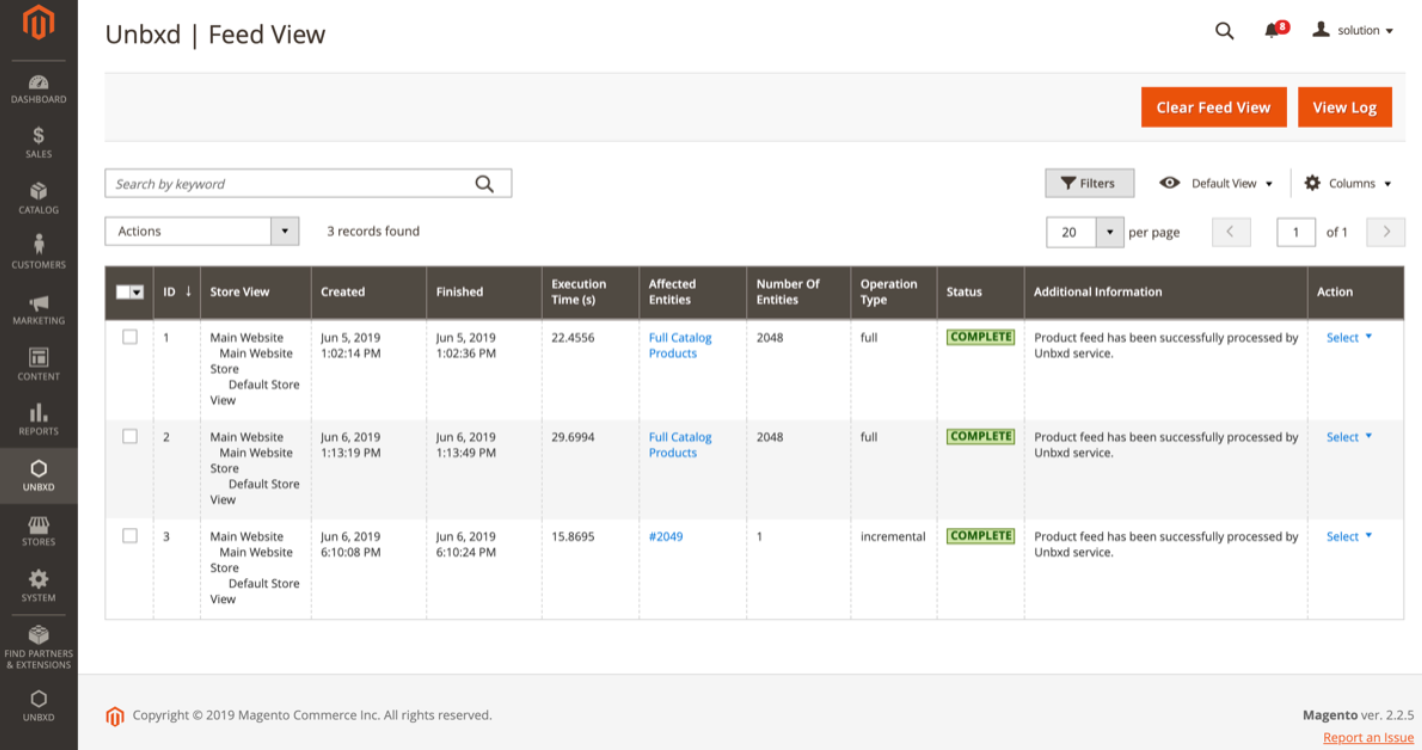Viewport: 1422px width, 750px height.
Task: Open Select action for row 2
Action: click(x=1349, y=437)
